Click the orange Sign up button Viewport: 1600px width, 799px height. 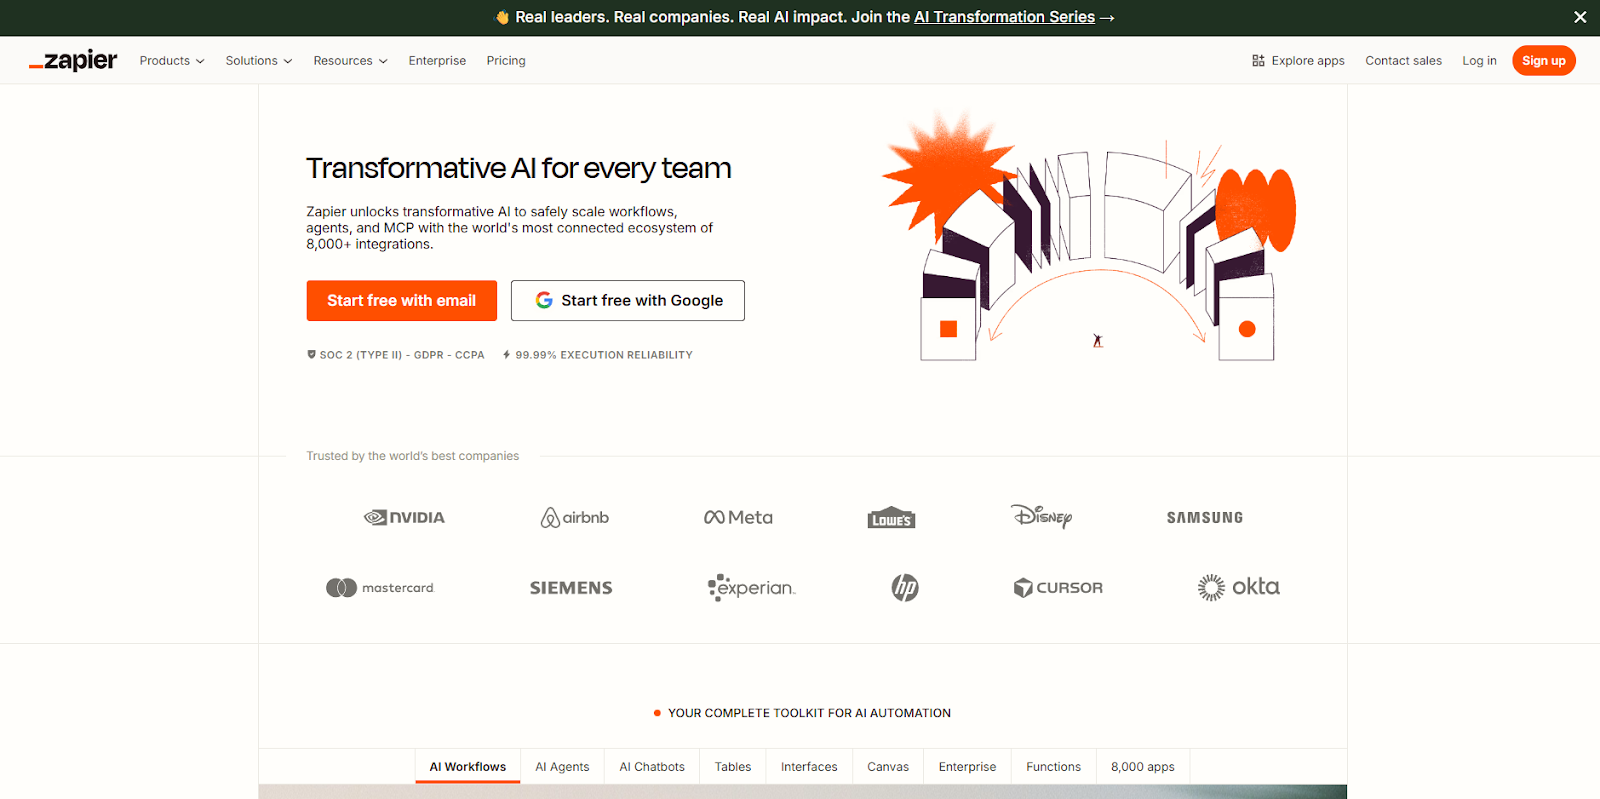pos(1543,61)
